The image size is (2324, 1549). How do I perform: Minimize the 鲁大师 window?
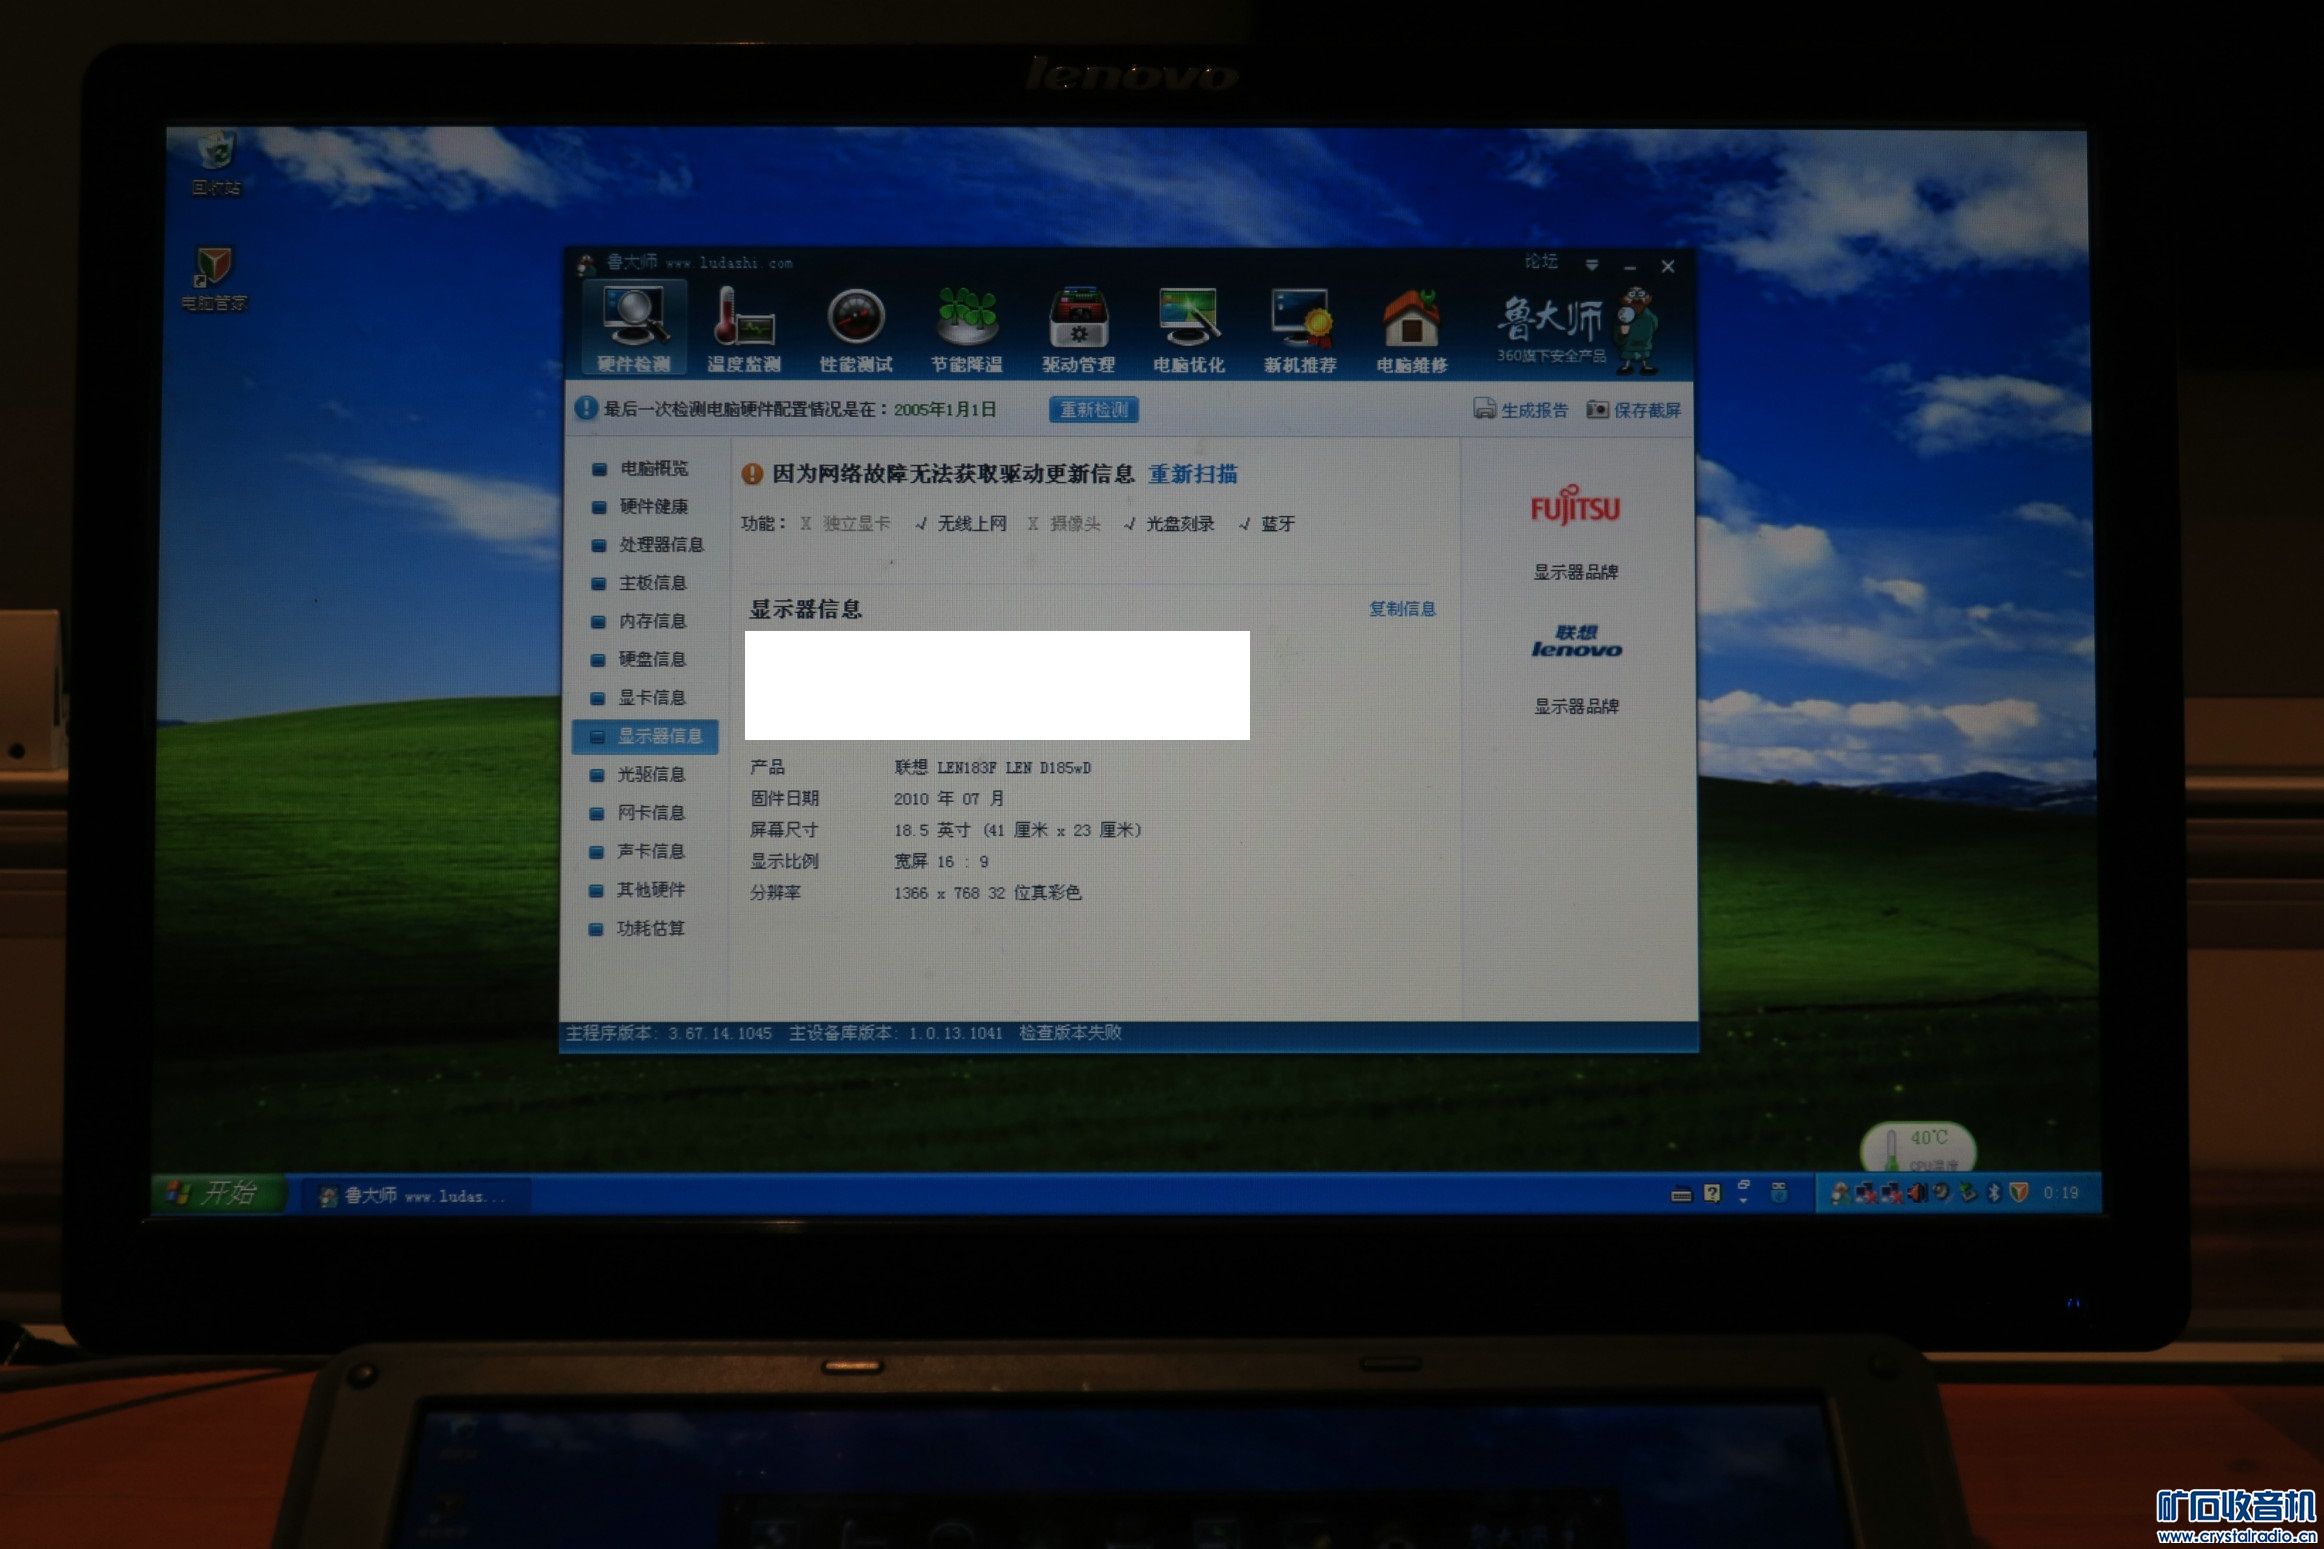pos(1631,267)
